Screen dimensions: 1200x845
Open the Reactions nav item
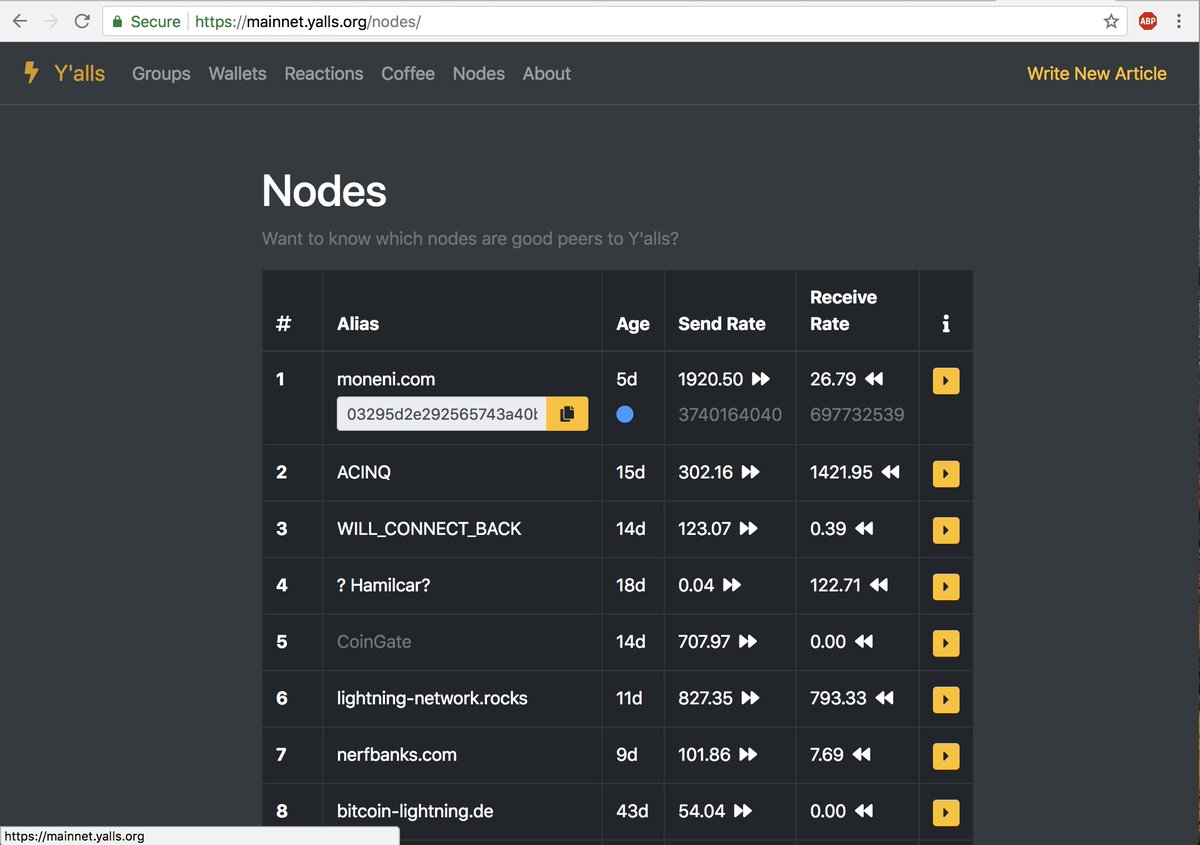point(324,73)
